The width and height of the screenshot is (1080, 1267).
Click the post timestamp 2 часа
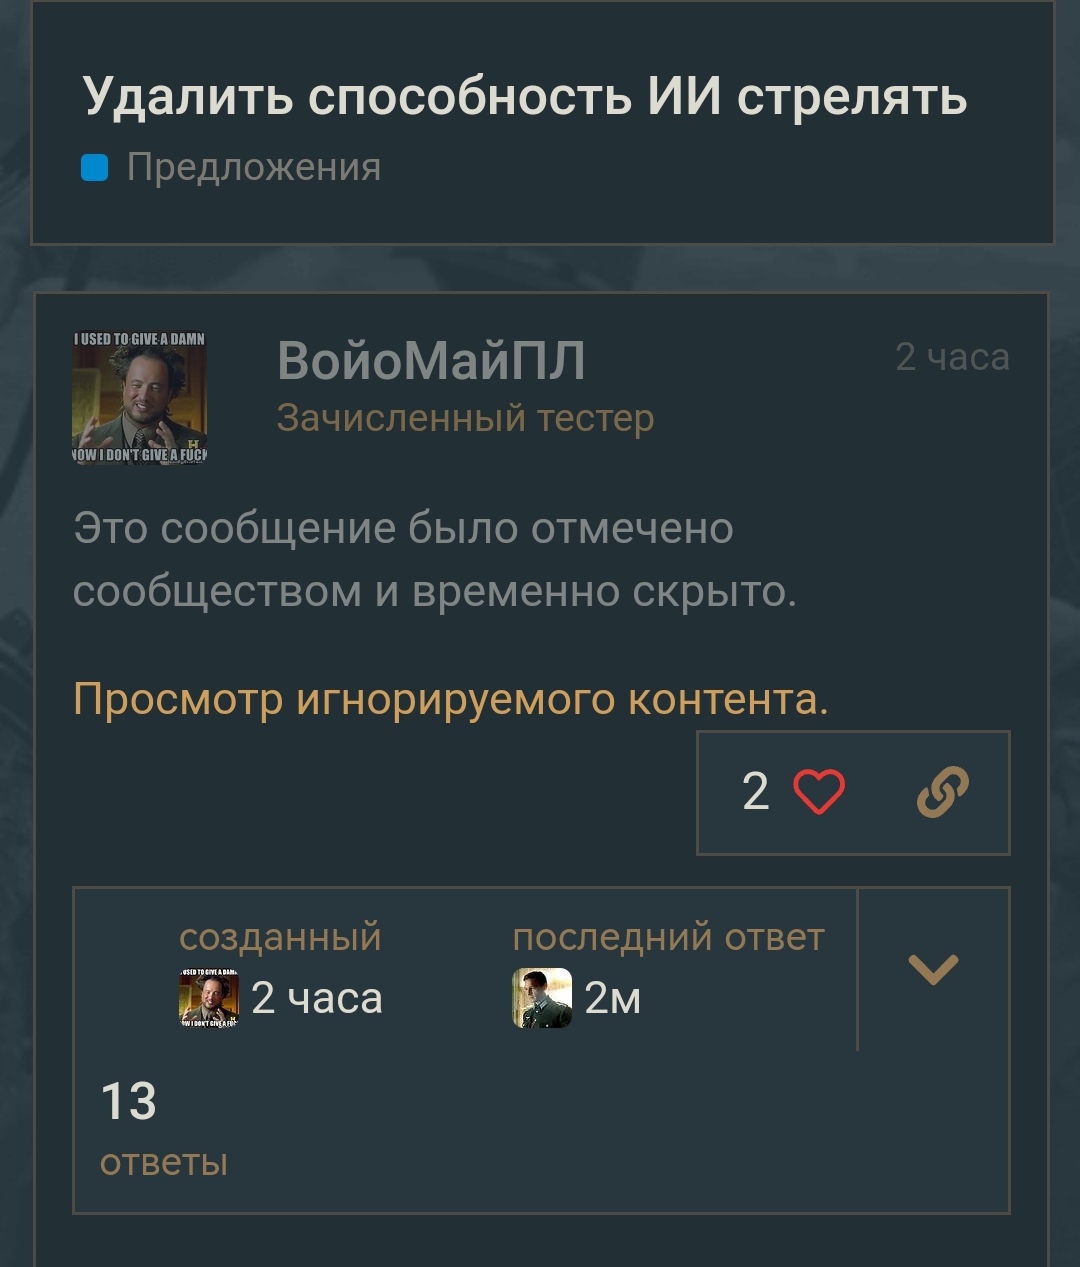click(952, 357)
